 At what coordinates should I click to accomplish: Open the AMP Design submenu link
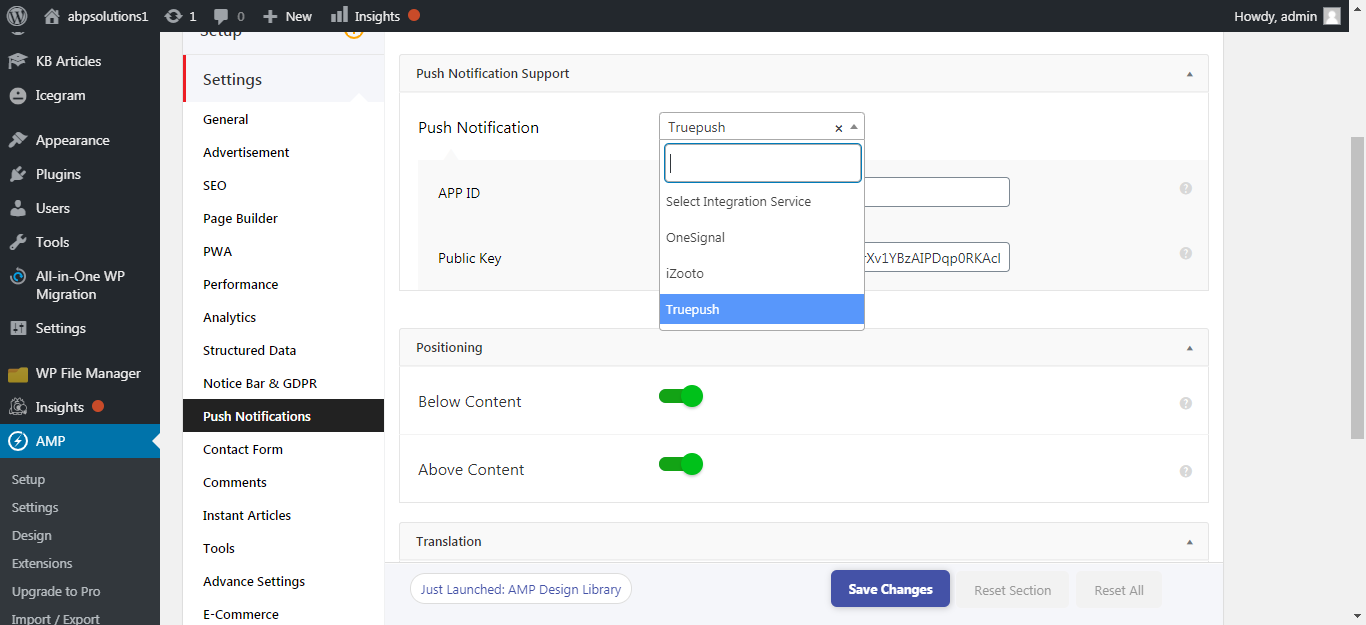[x=32, y=536]
